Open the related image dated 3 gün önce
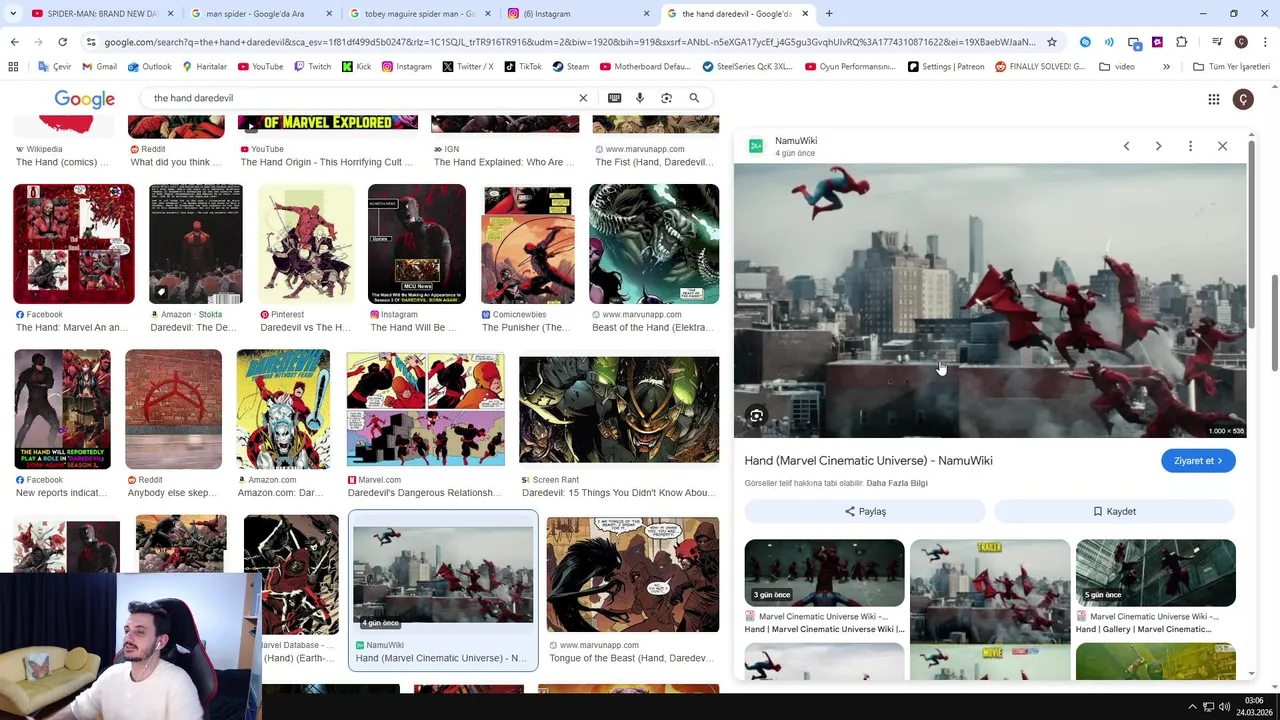1280x720 pixels. pos(824,573)
